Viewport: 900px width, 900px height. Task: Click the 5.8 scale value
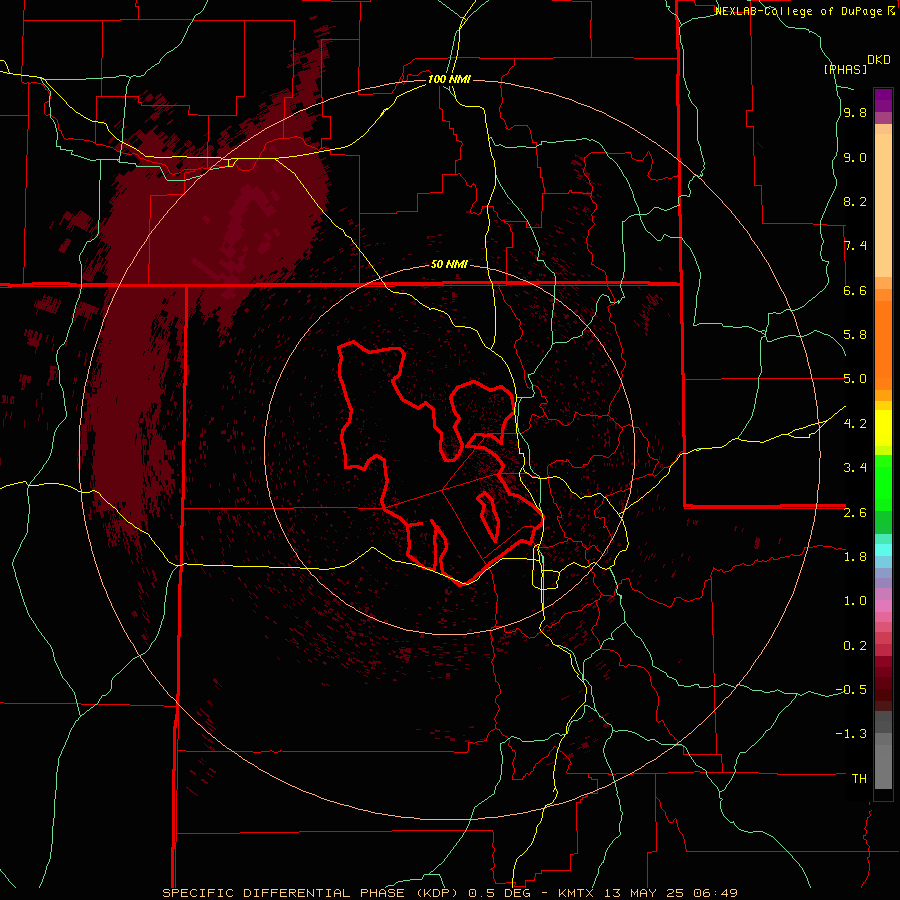tap(855, 335)
